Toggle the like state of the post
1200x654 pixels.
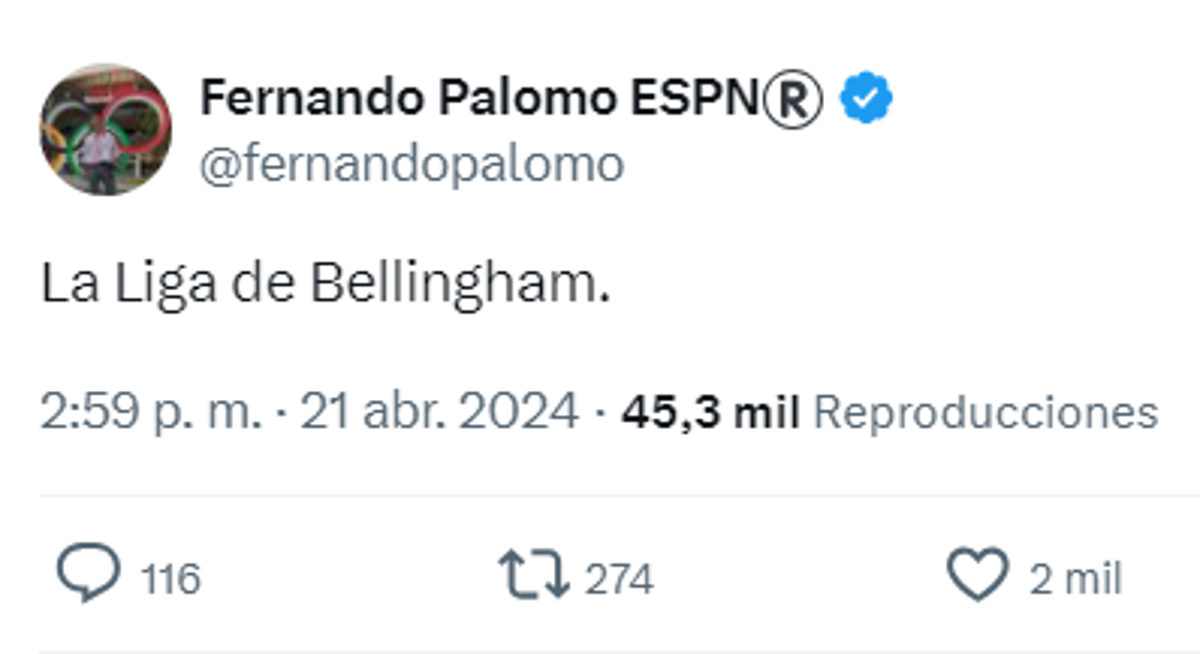pos(977,571)
